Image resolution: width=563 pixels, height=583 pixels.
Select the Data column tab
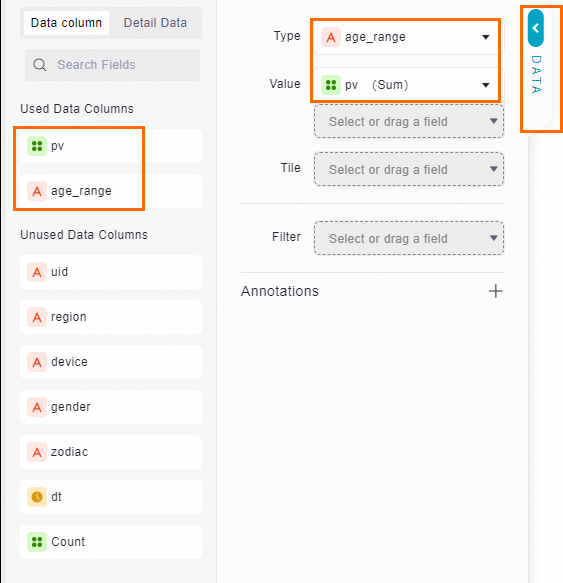click(x=66, y=23)
